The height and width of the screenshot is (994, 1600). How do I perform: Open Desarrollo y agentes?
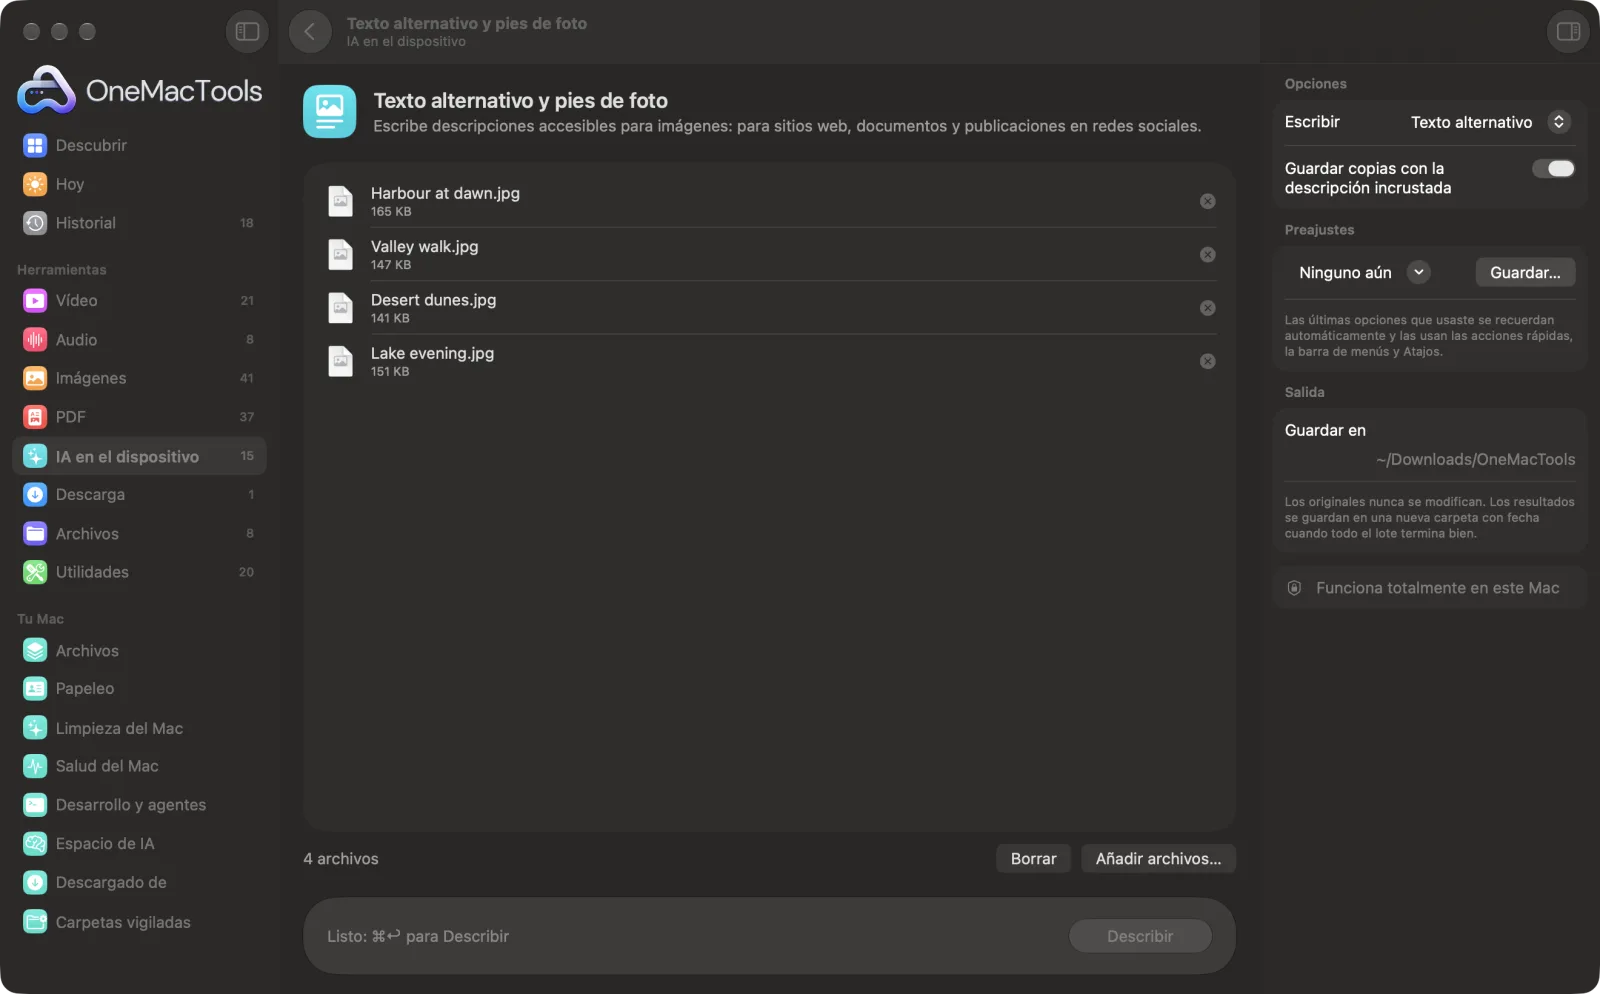click(x=139, y=805)
